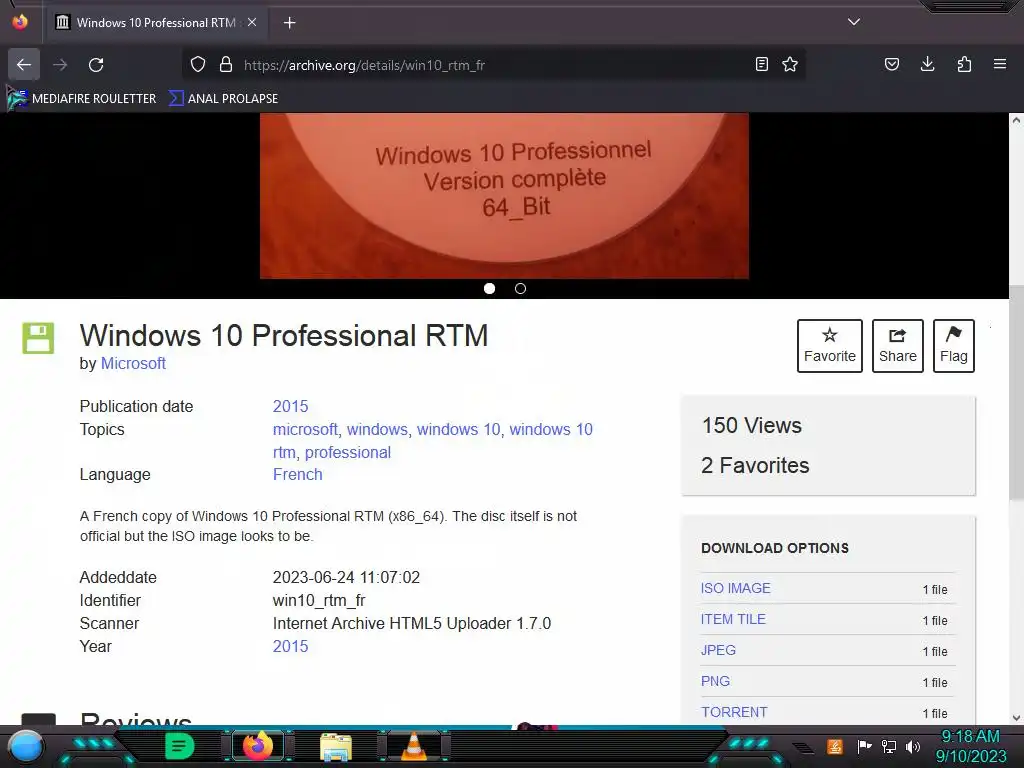Download the ITEM TILE file
Screen dimensions: 1024x768
click(733, 619)
